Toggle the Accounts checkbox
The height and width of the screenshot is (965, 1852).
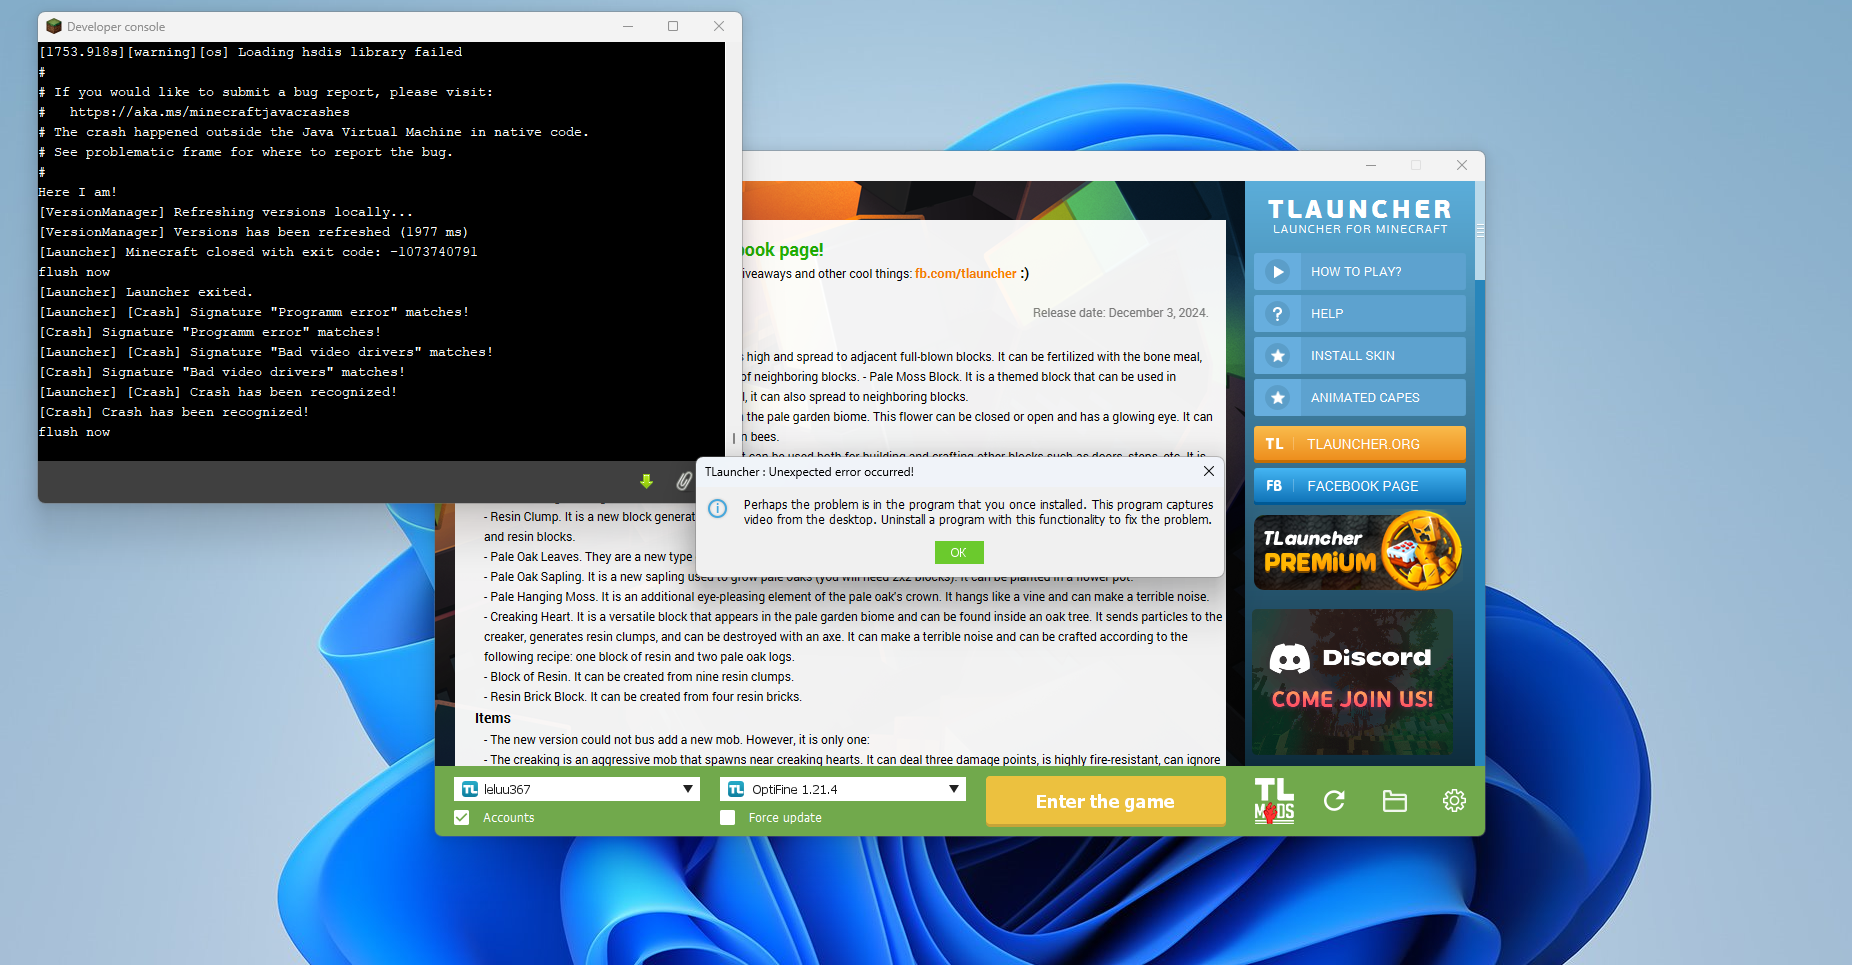[x=462, y=818]
